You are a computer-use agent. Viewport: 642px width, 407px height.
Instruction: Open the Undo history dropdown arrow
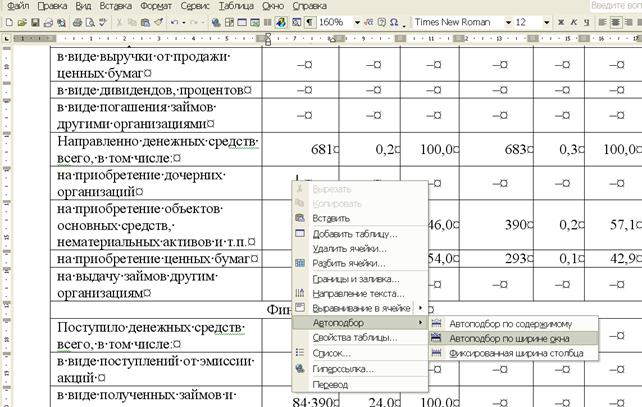click(x=183, y=23)
